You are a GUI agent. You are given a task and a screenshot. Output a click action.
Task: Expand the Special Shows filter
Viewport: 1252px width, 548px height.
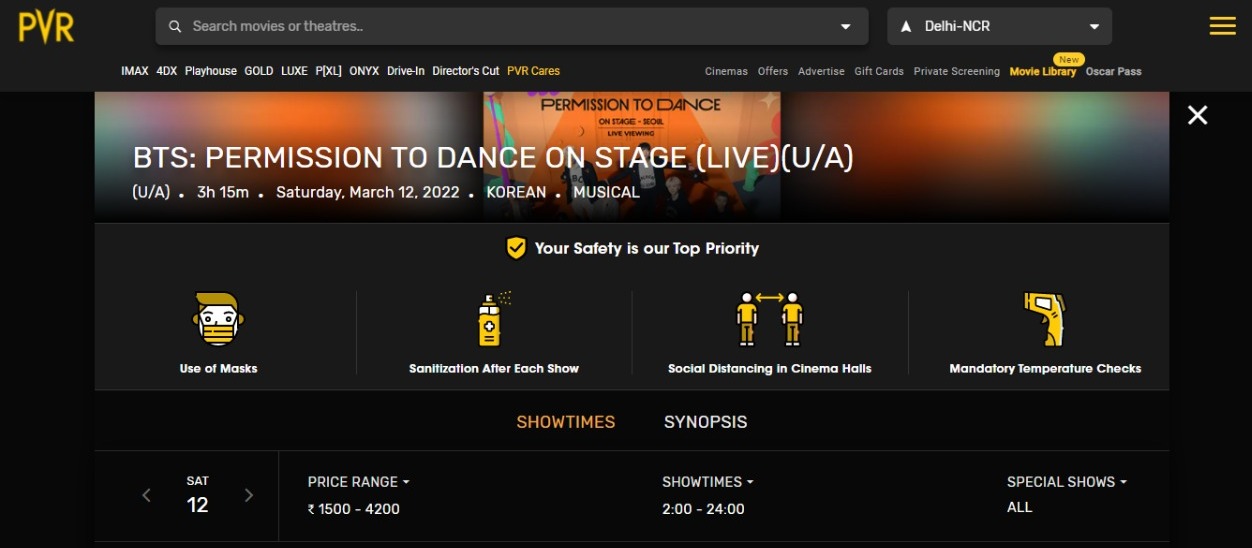tap(1067, 482)
